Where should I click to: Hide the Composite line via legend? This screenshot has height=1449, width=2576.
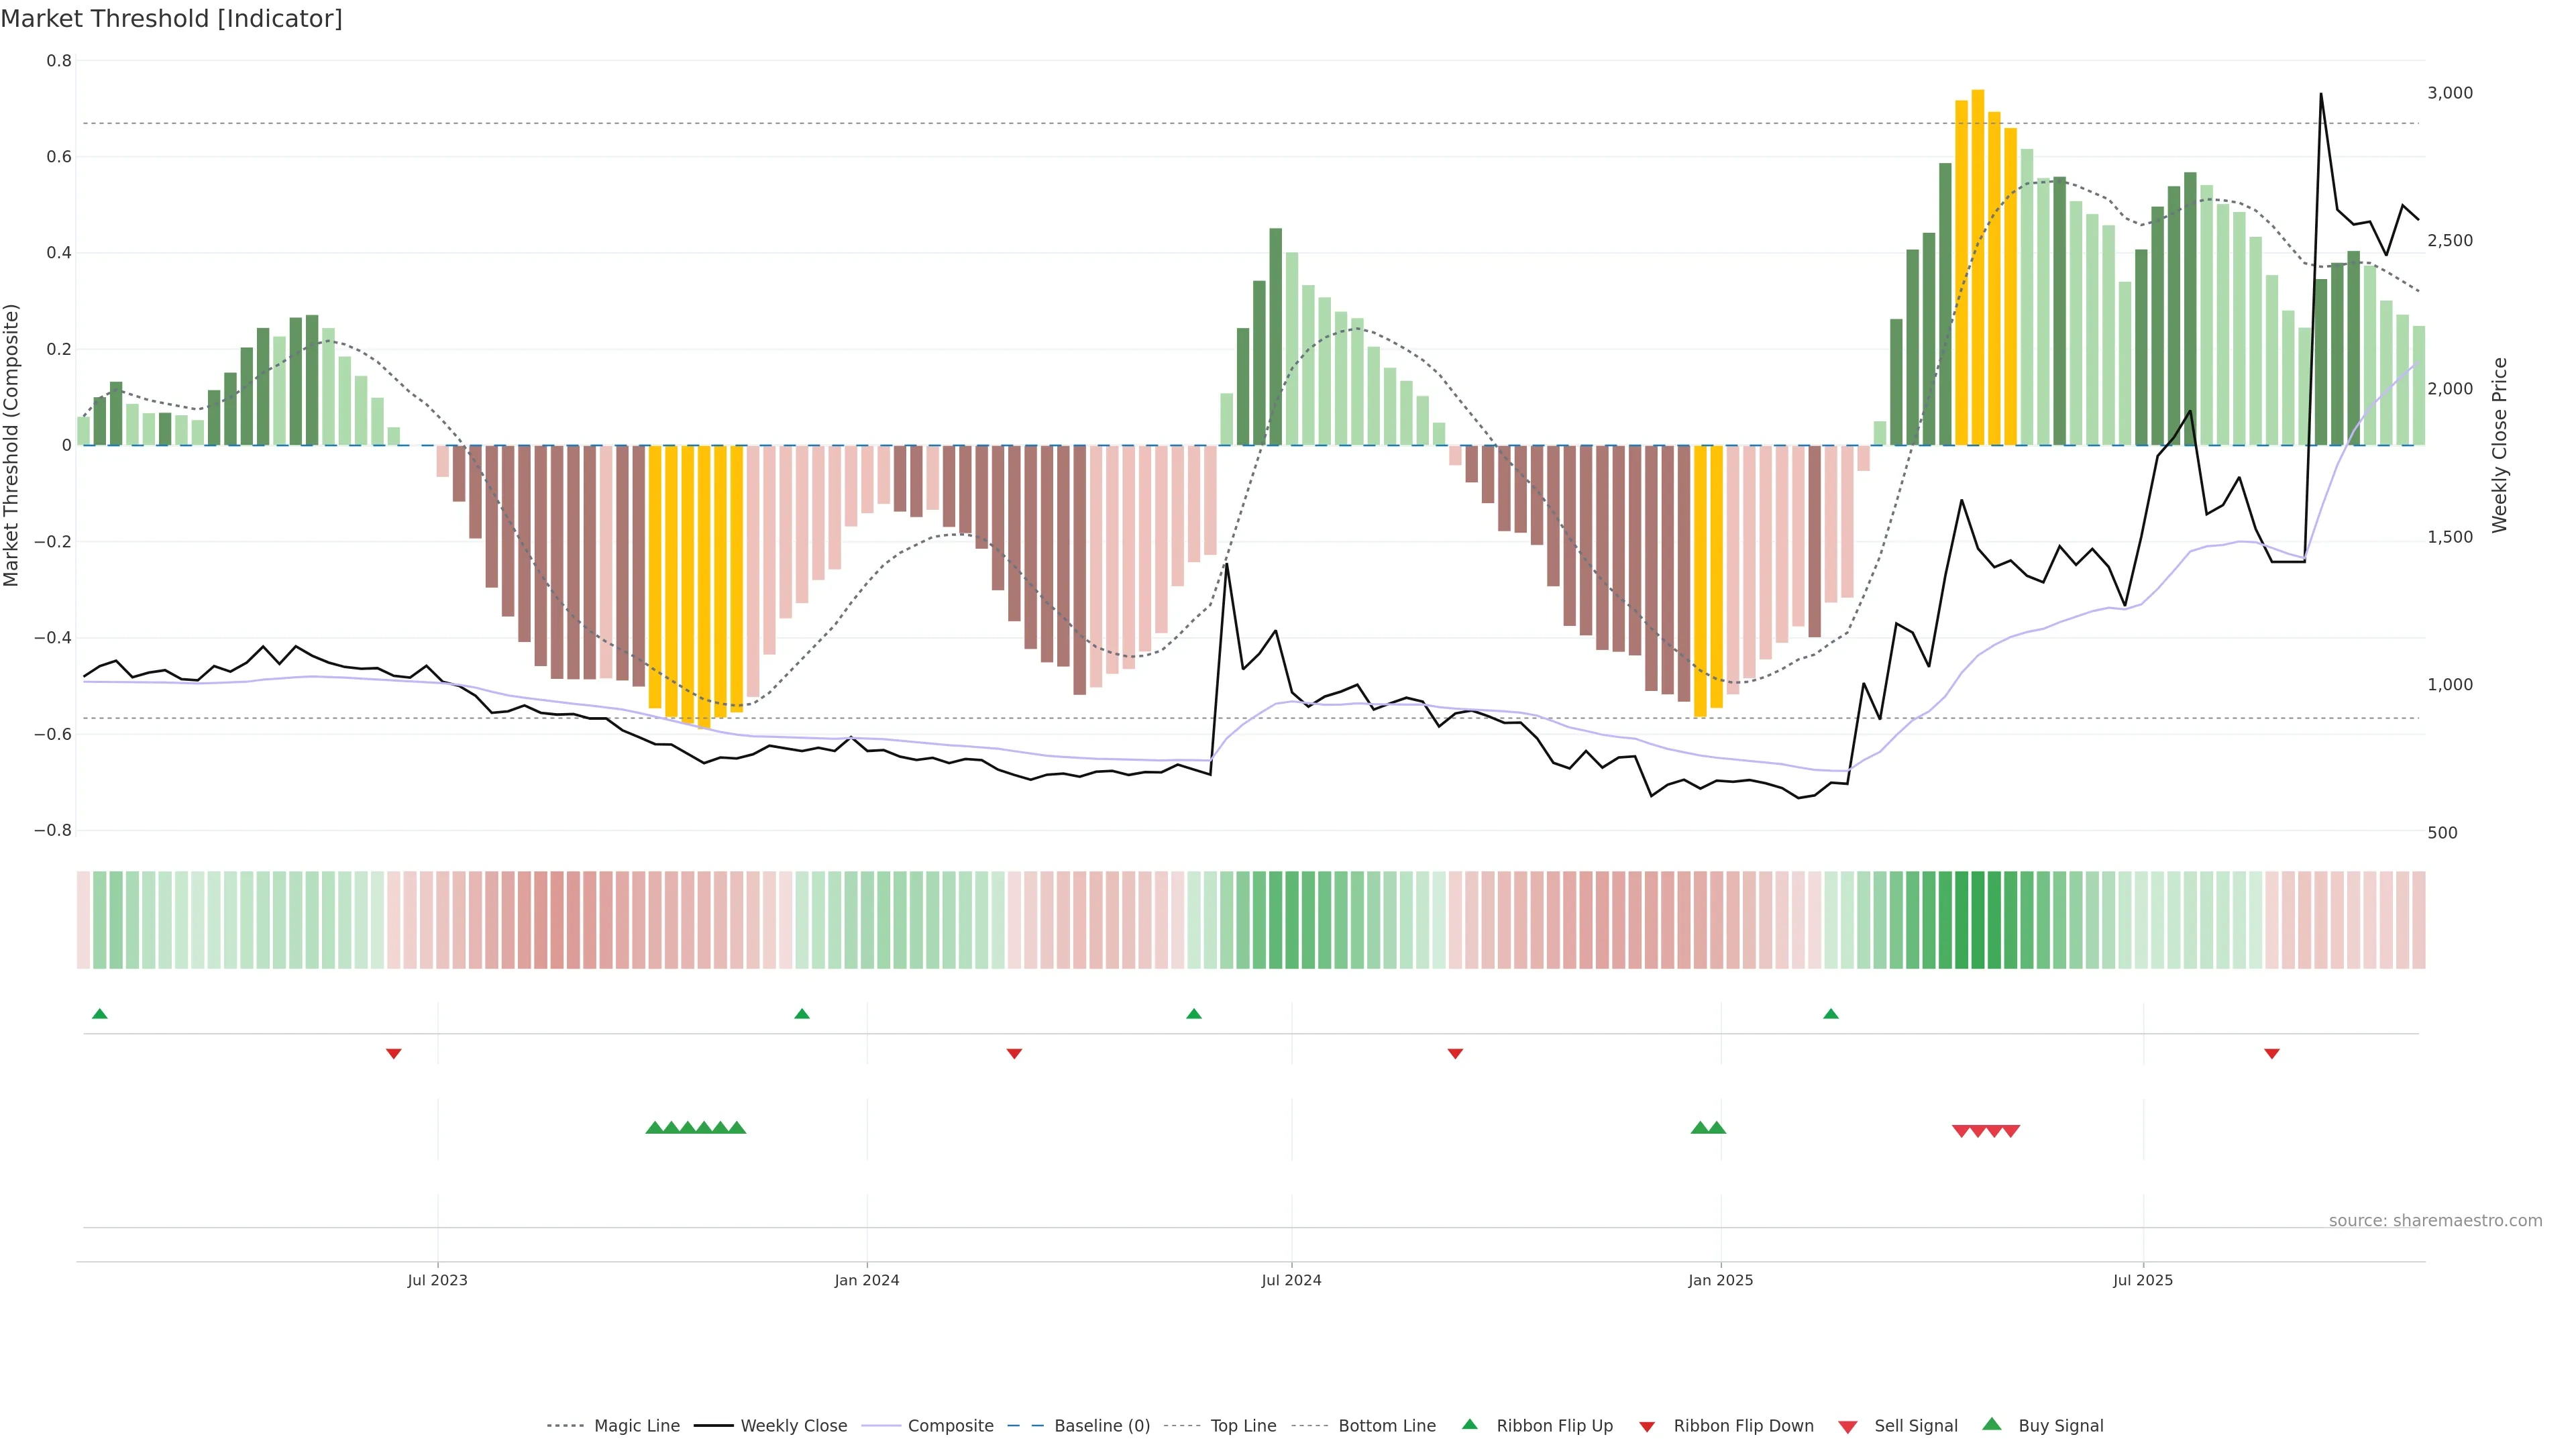950,1426
